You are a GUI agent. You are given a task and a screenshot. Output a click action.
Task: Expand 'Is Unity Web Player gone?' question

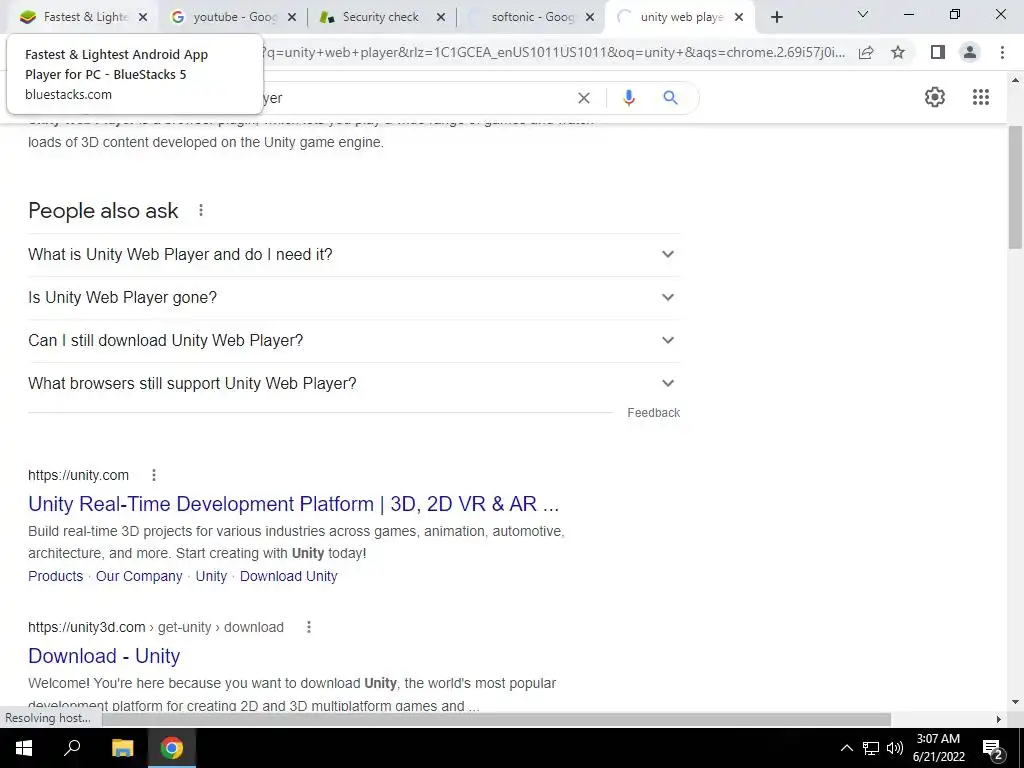click(354, 298)
